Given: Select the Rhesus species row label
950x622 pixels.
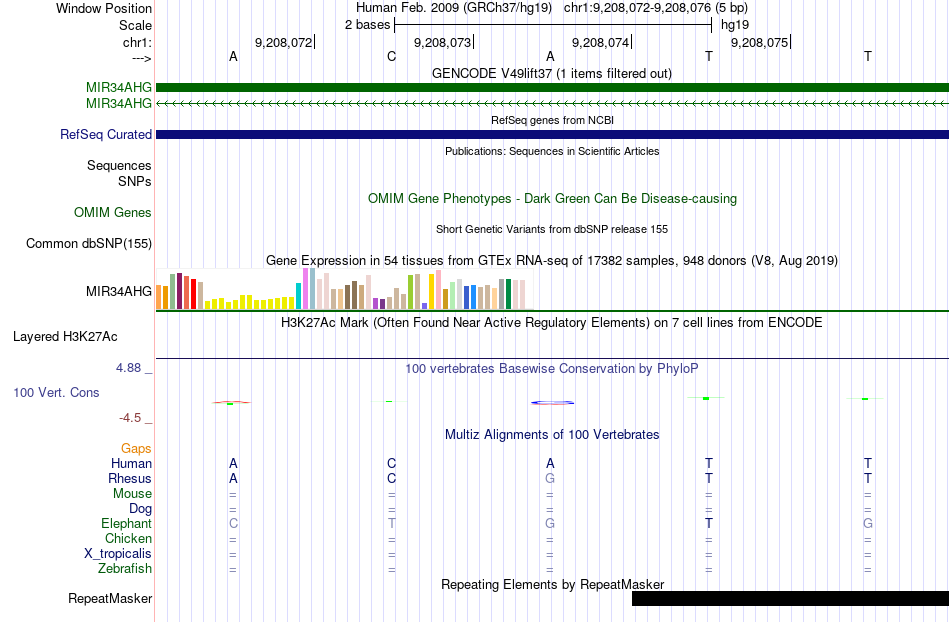Looking at the screenshot, I should point(130,478).
